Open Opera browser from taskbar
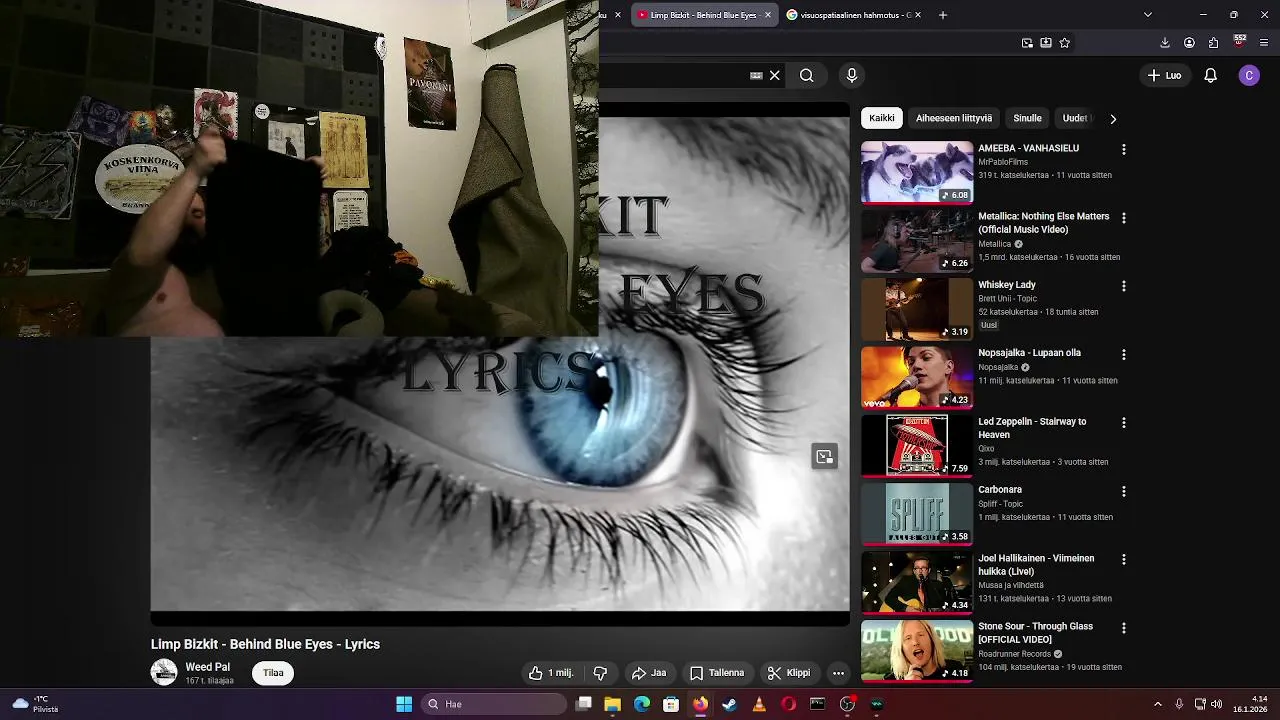 click(789, 704)
